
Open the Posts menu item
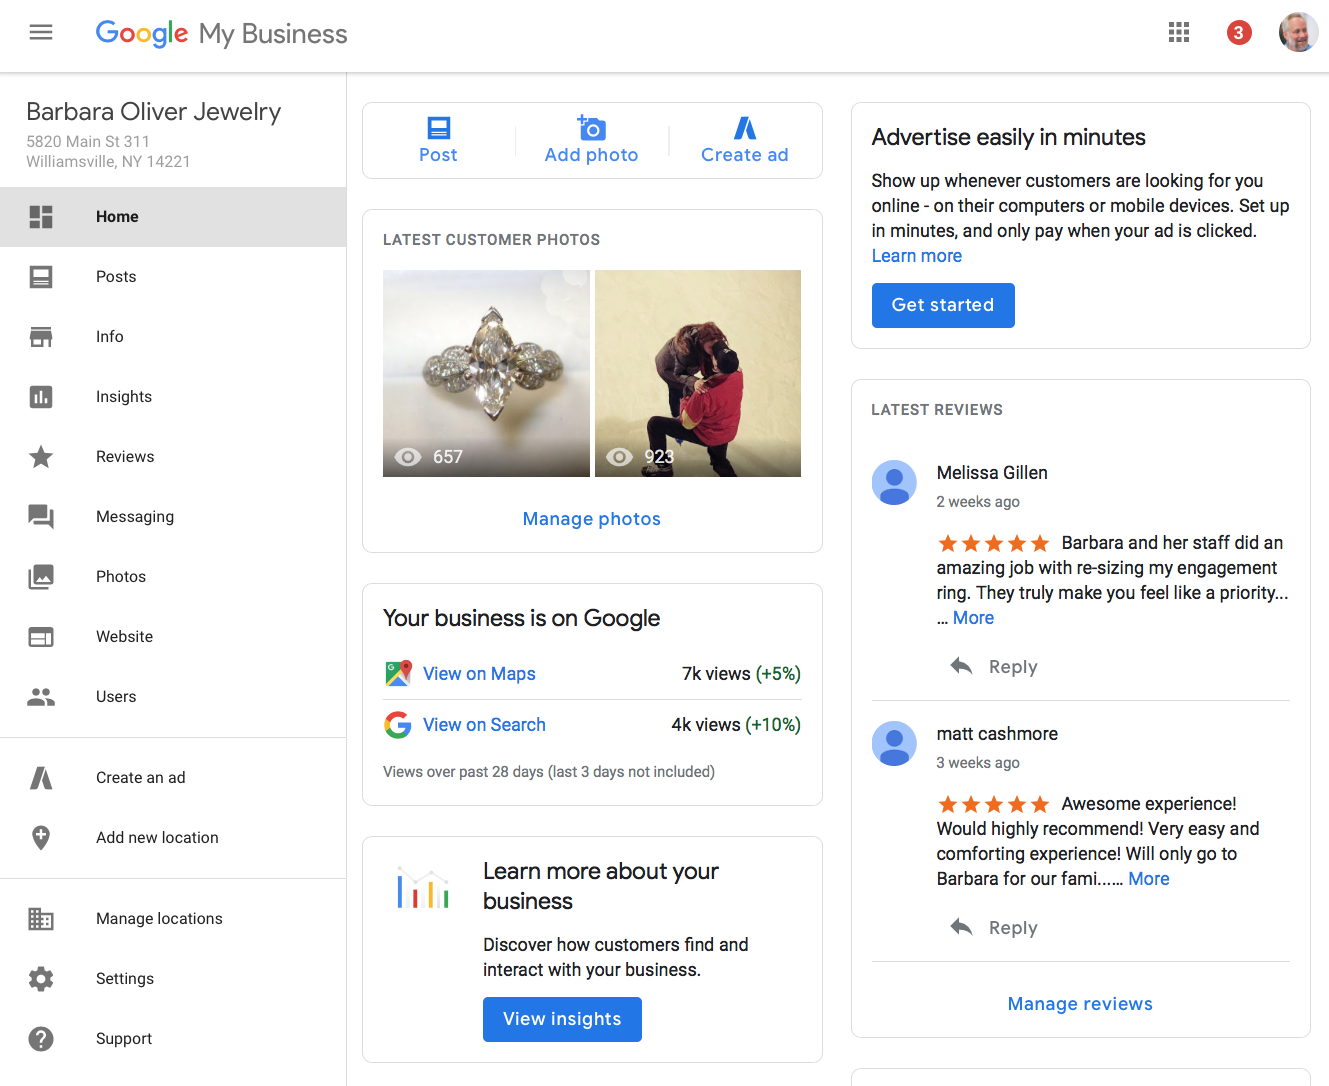[173, 277]
